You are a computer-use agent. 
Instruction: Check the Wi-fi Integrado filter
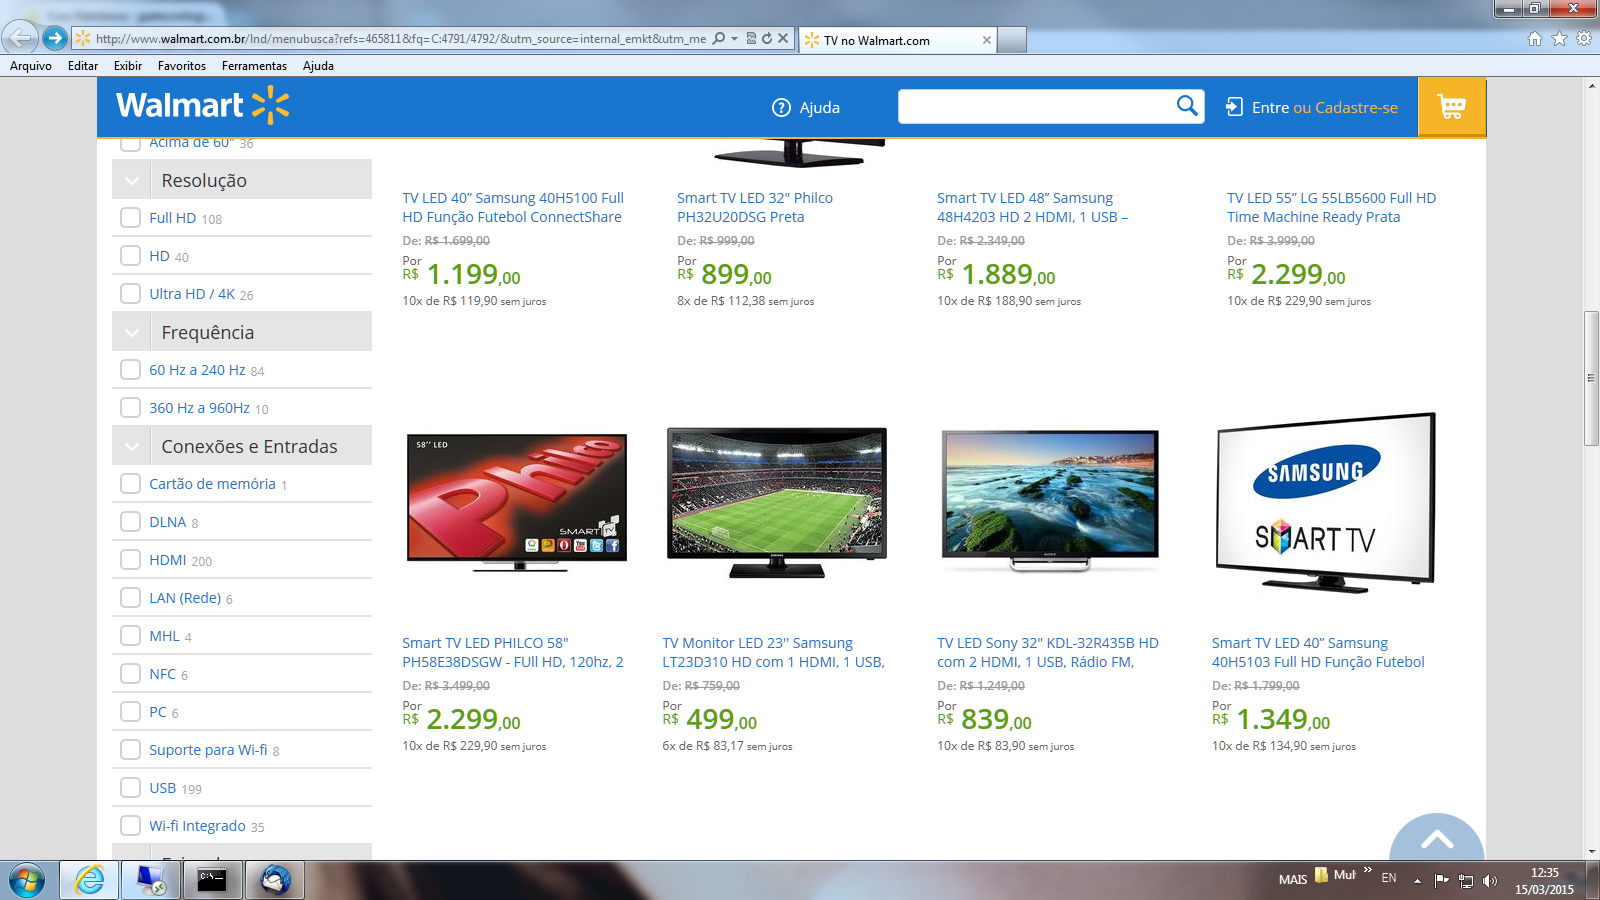(130, 826)
